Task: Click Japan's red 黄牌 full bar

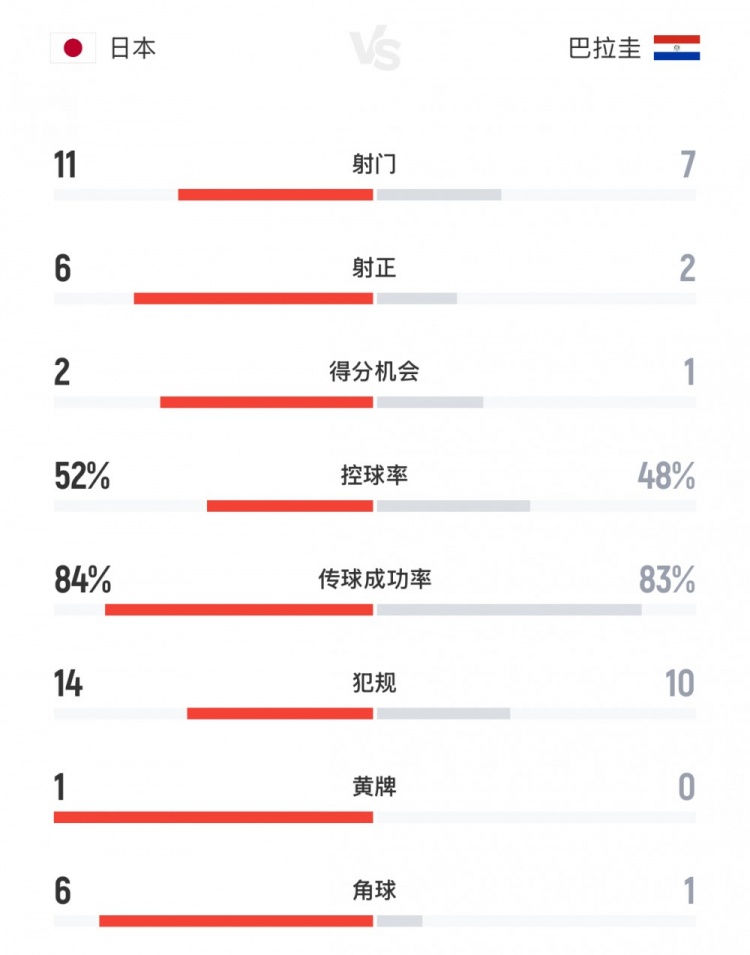Action: [x=213, y=817]
